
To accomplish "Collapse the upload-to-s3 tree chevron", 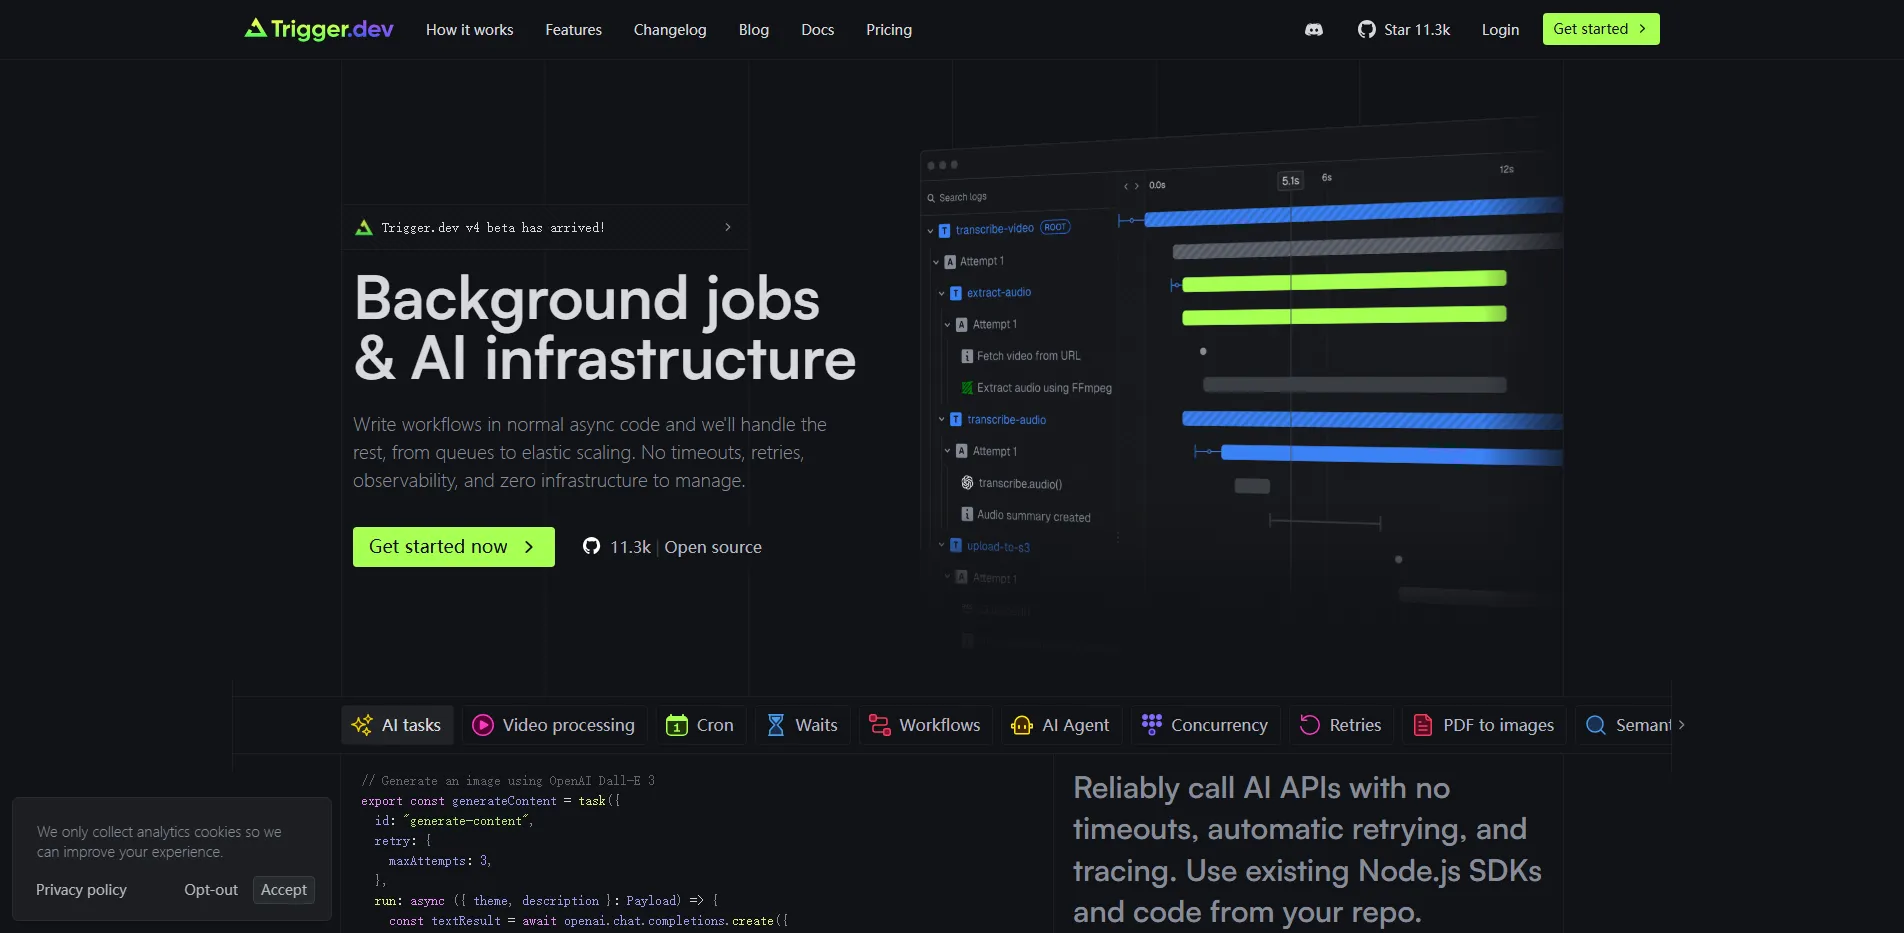I will (941, 546).
